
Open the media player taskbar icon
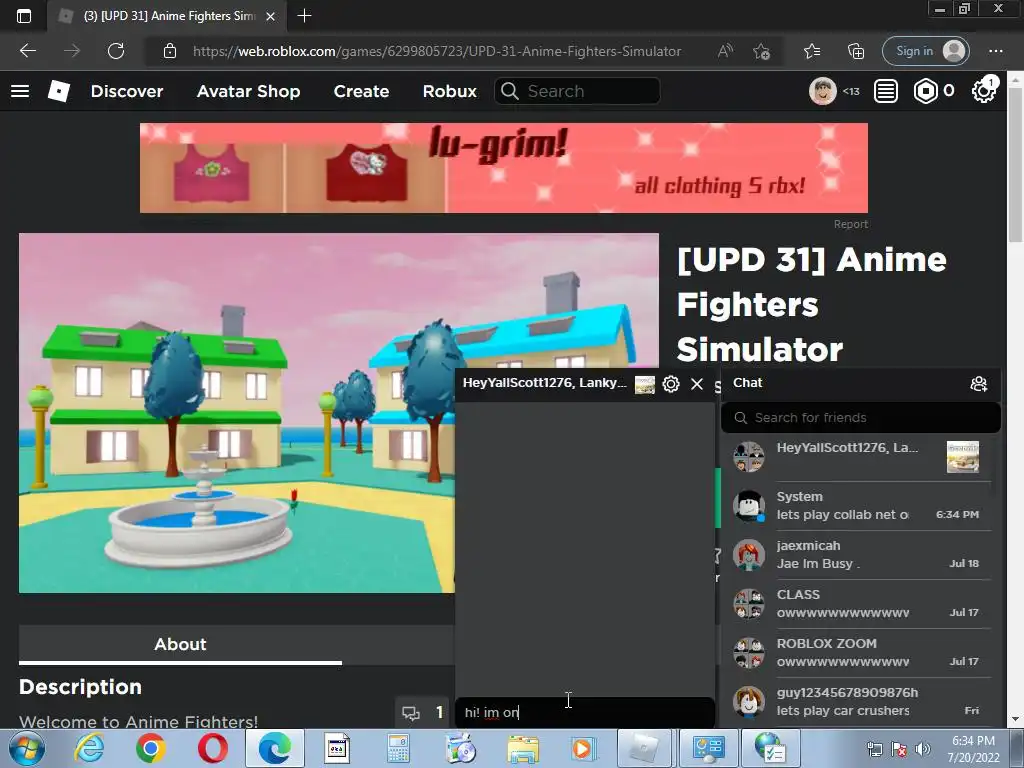(583, 748)
